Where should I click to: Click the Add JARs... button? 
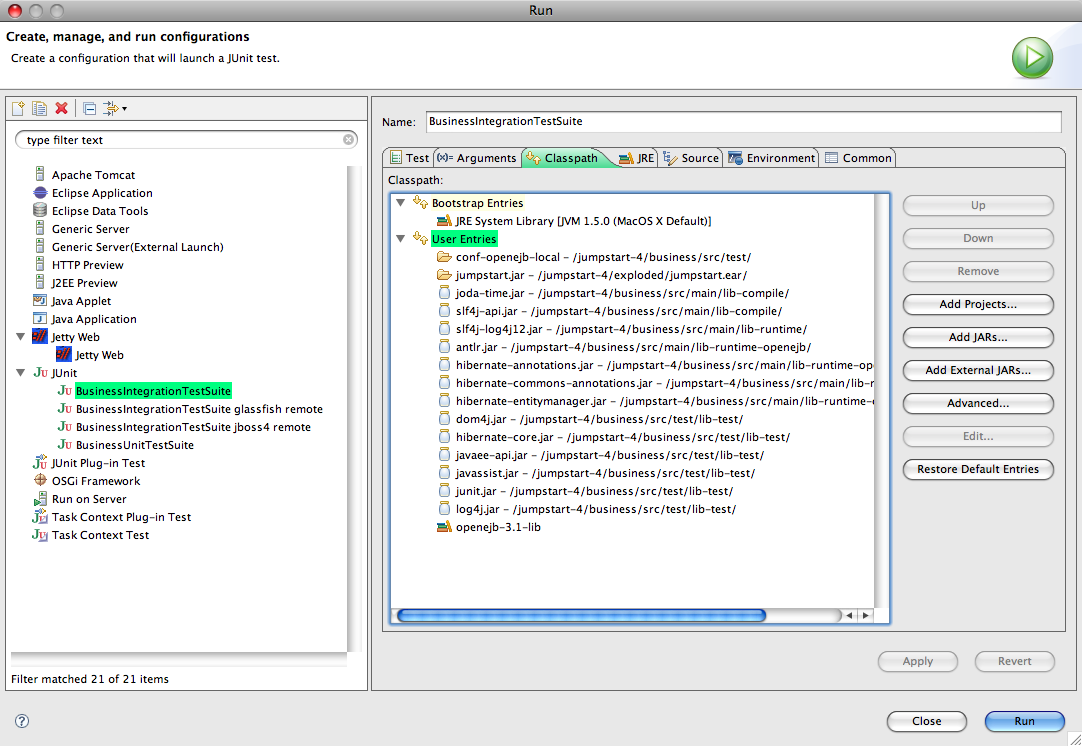pyautogui.click(x=978, y=337)
